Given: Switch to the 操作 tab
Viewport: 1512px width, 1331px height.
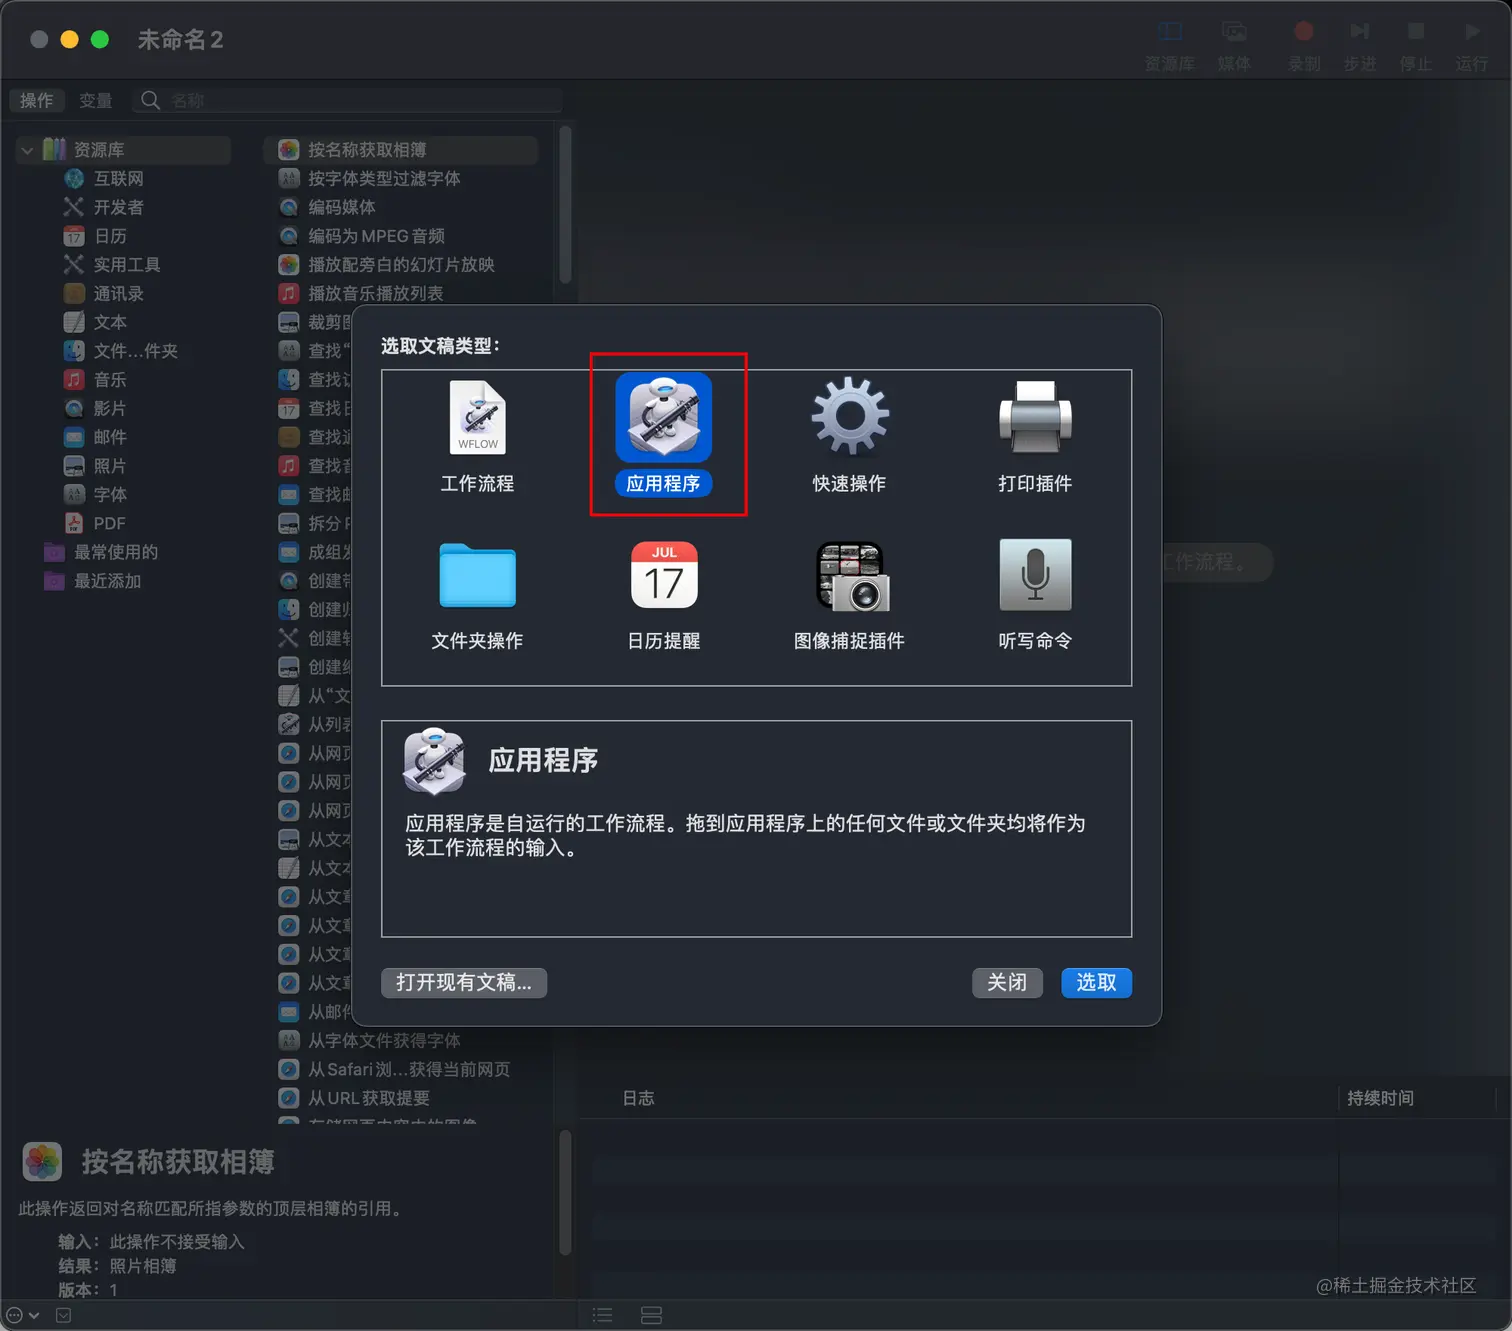Looking at the screenshot, I should pyautogui.click(x=37, y=100).
